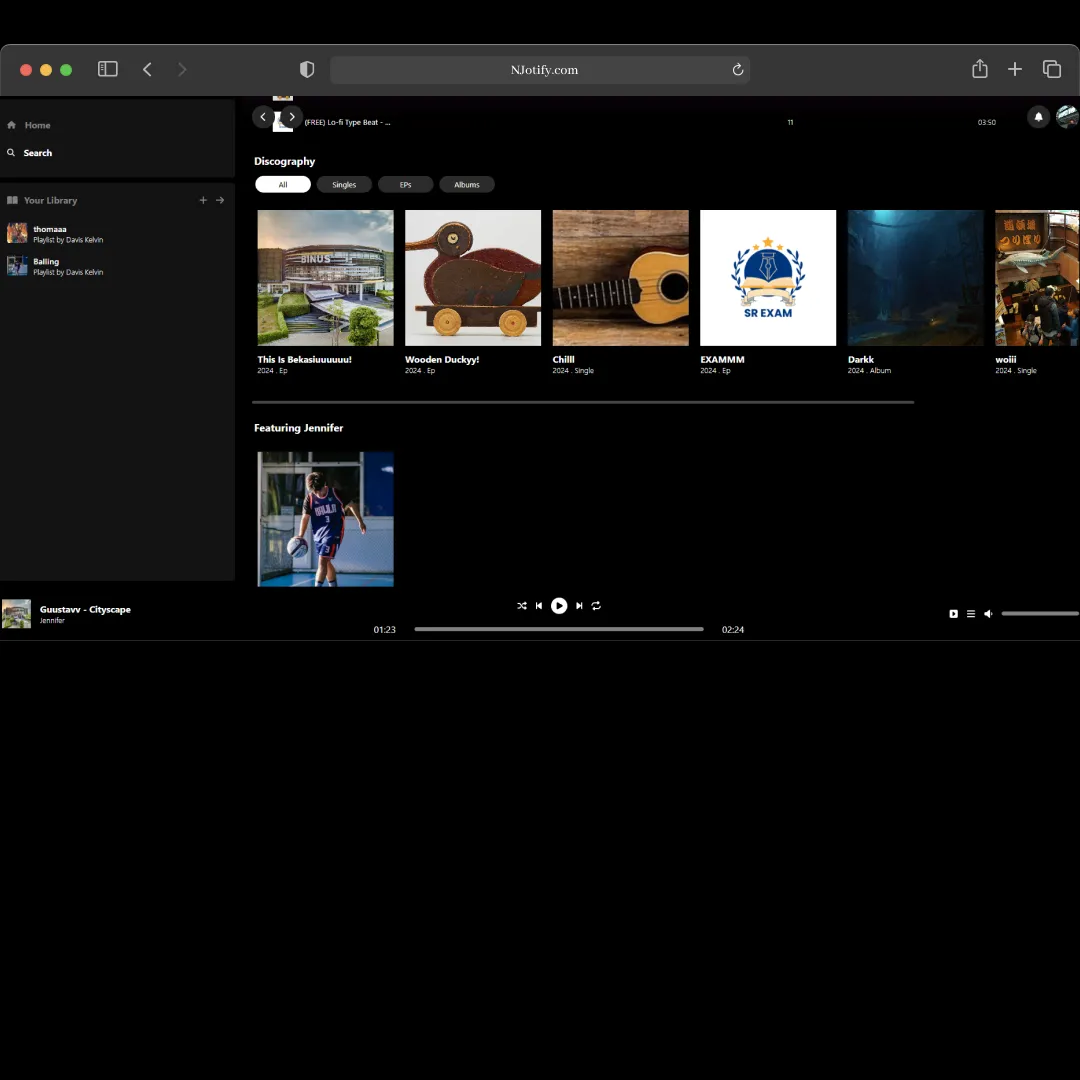Open the Wooden Duckyy! EP cover
1080x1080 pixels.
pyautogui.click(x=473, y=278)
